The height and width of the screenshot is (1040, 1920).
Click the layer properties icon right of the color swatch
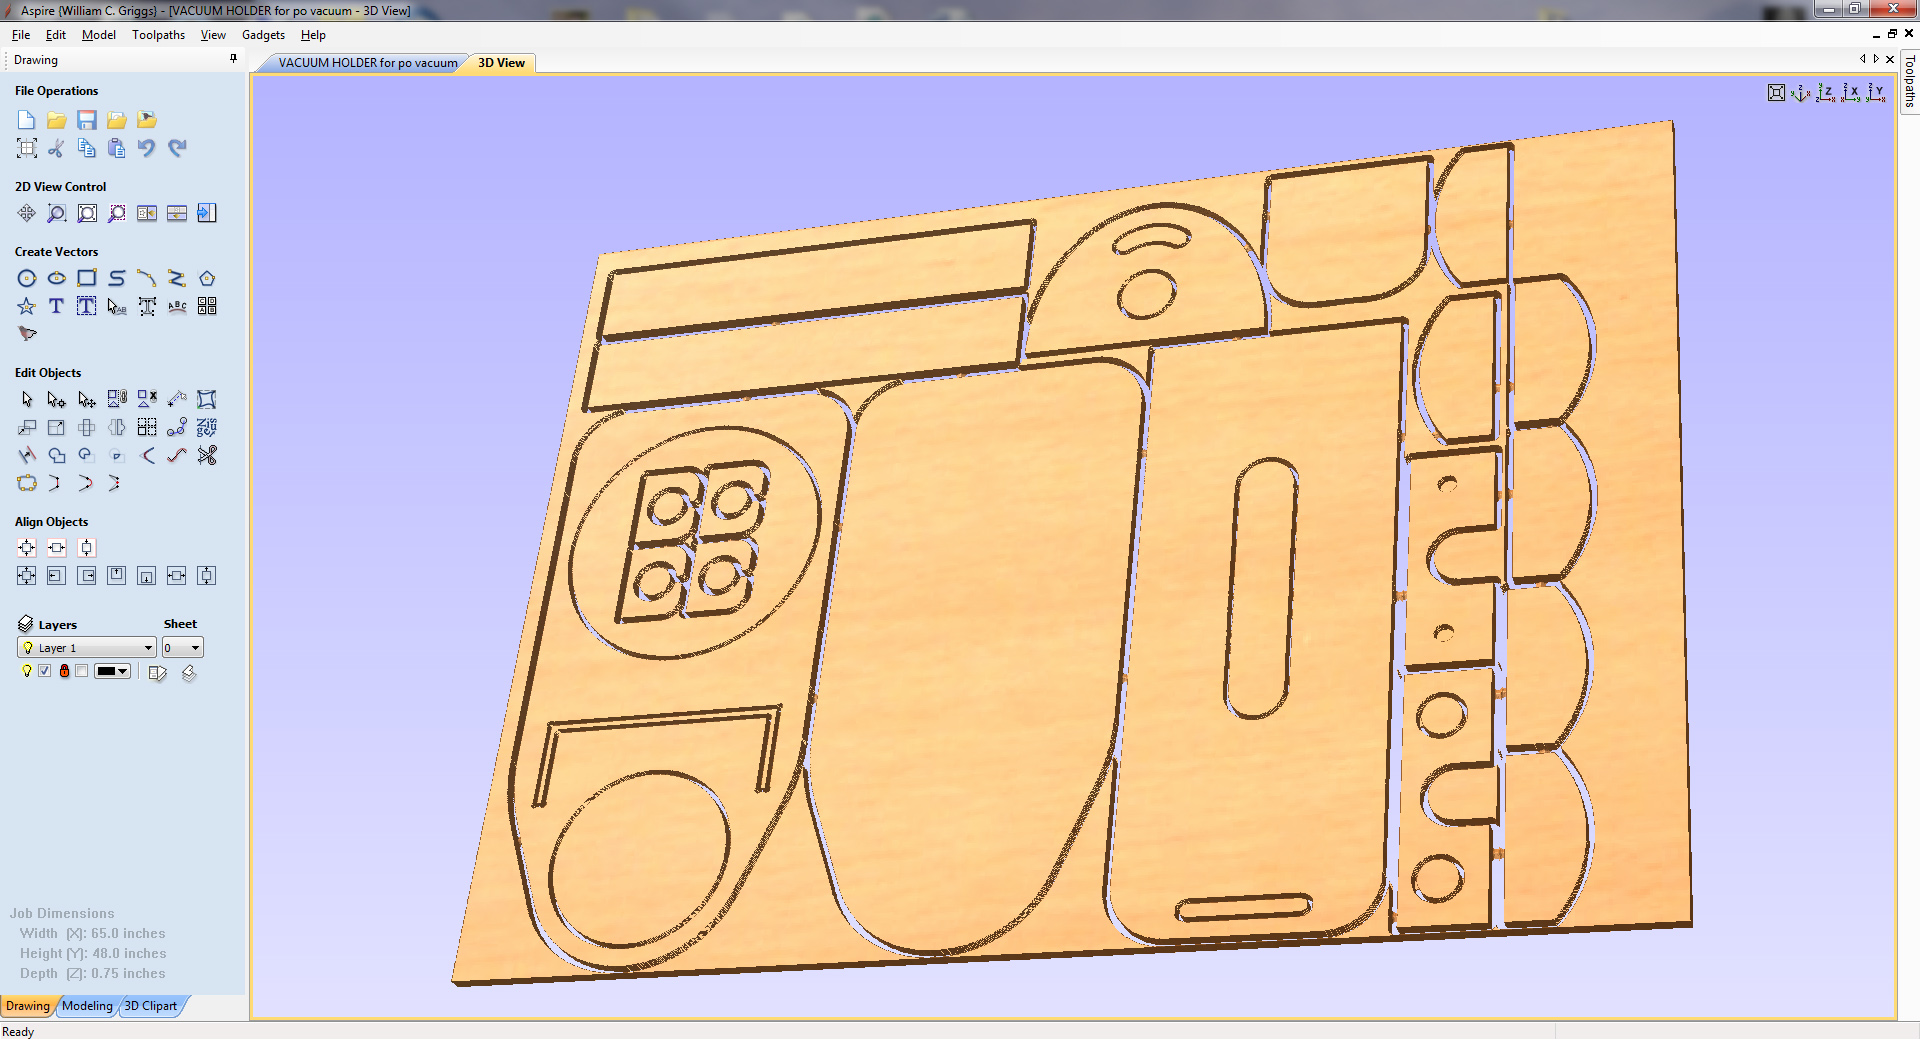157,673
